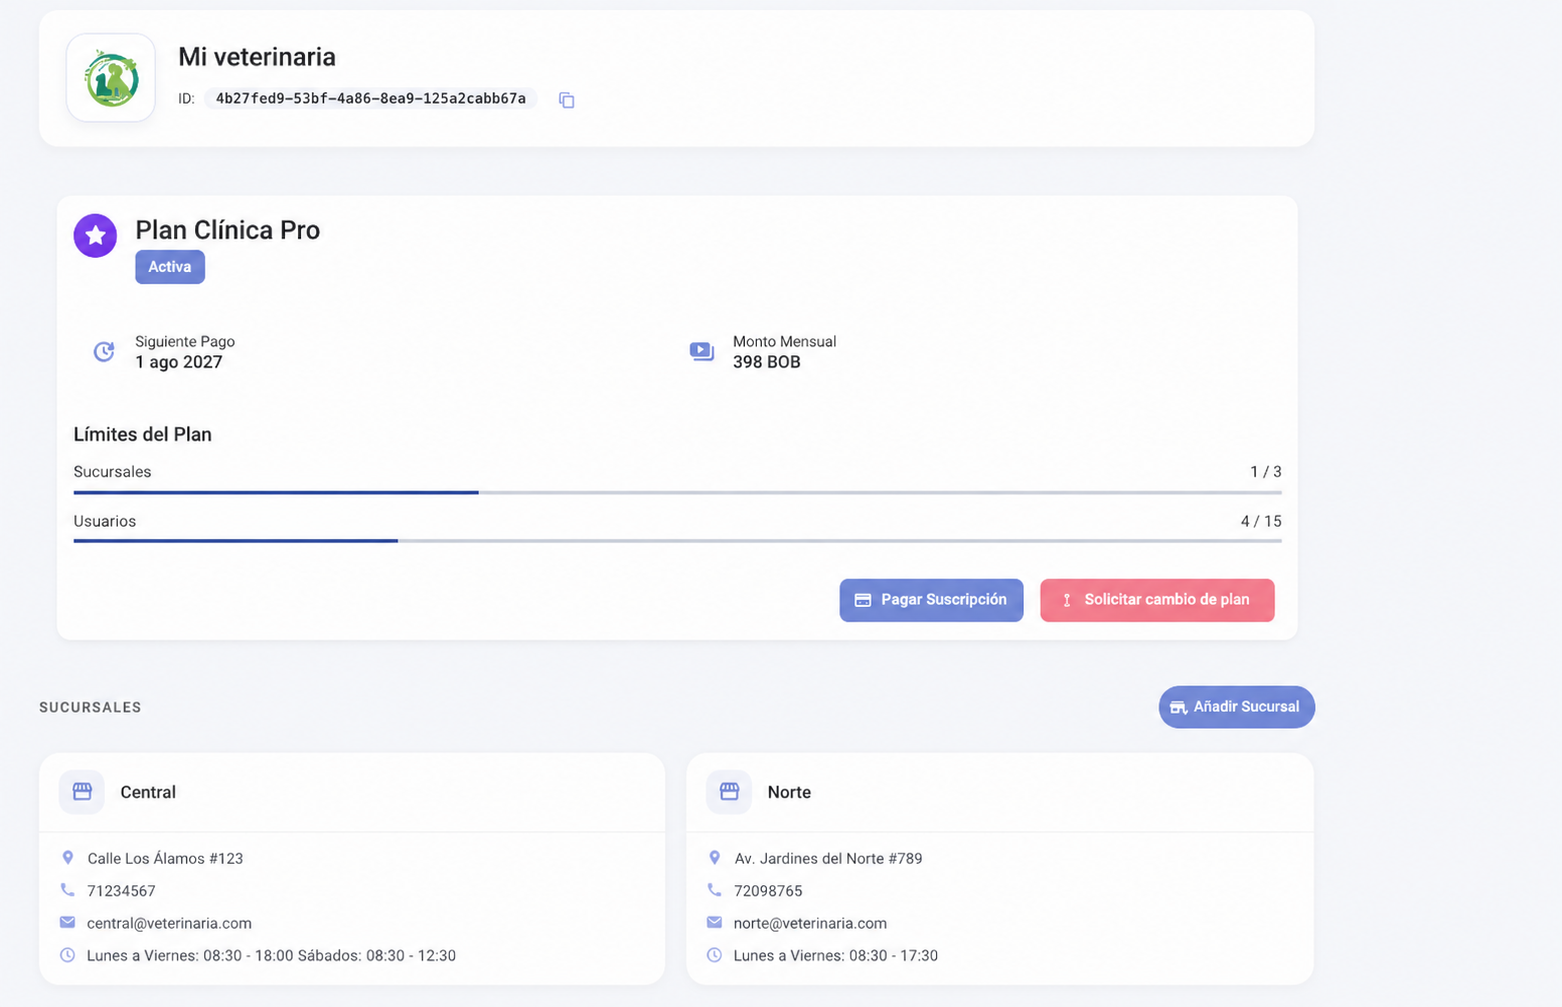Add a new branch with Añadir Sucursal

click(1236, 707)
